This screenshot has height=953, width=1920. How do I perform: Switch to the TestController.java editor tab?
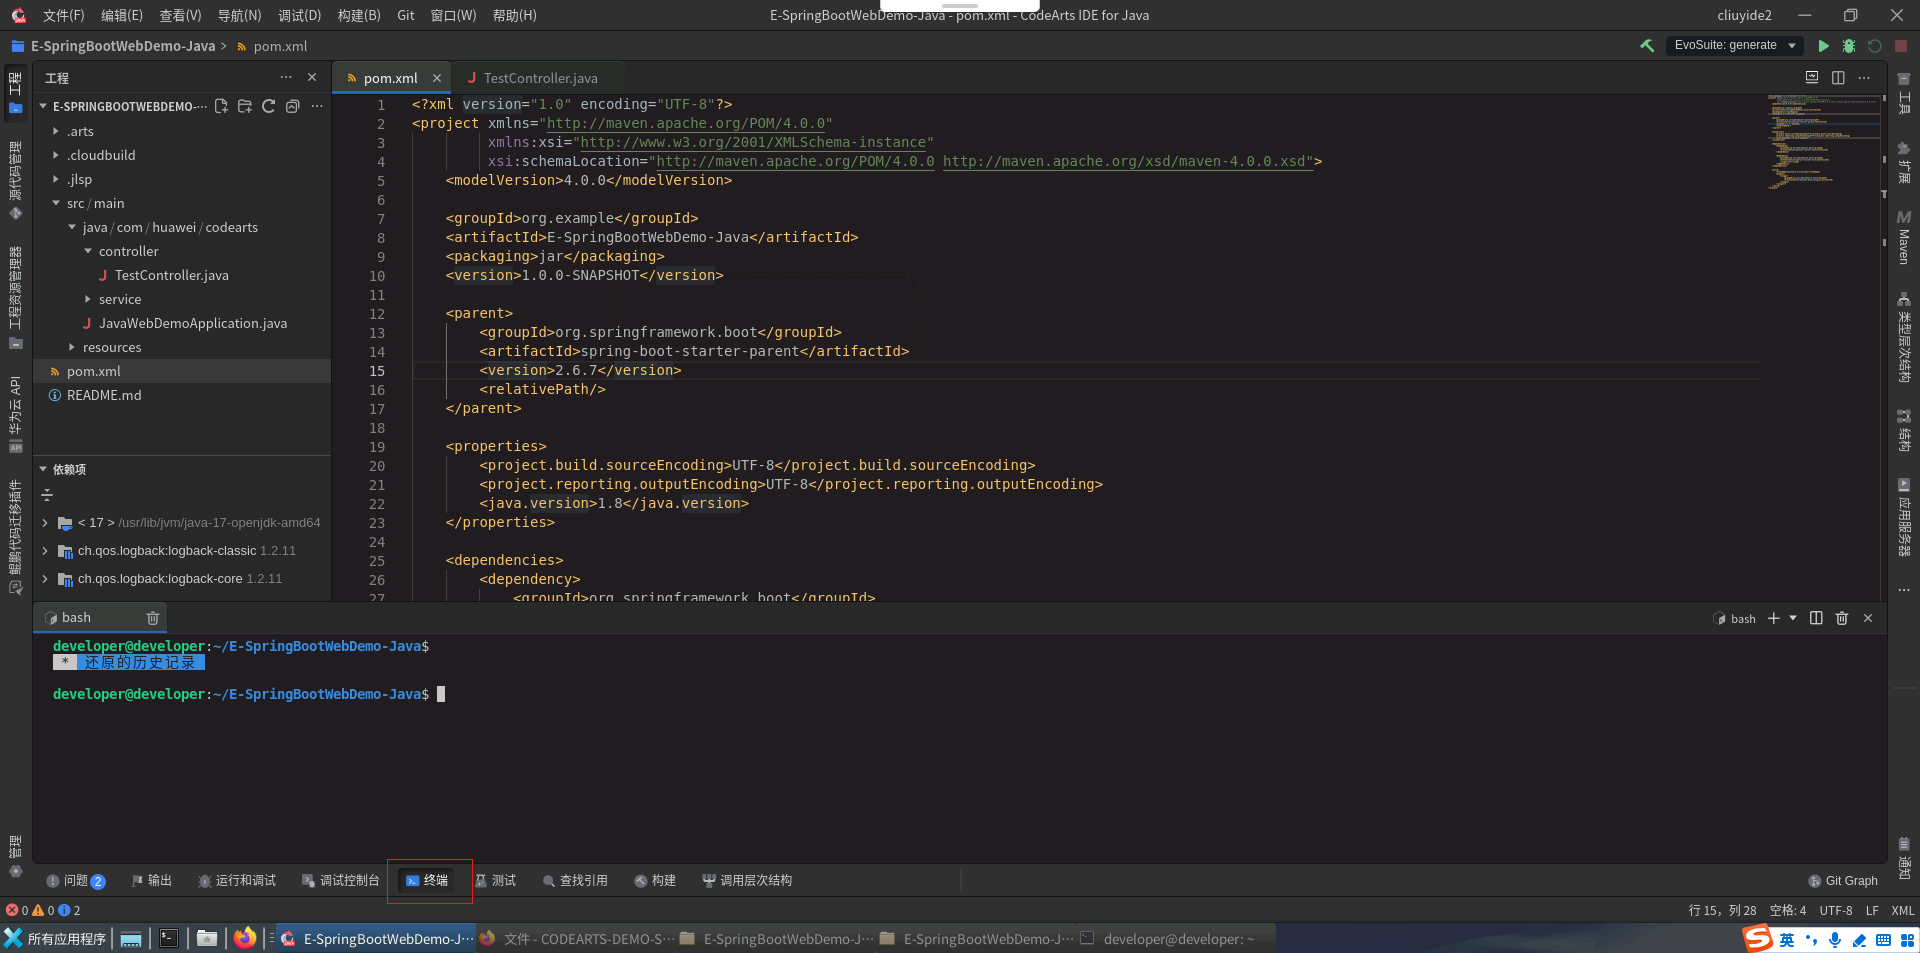point(540,77)
